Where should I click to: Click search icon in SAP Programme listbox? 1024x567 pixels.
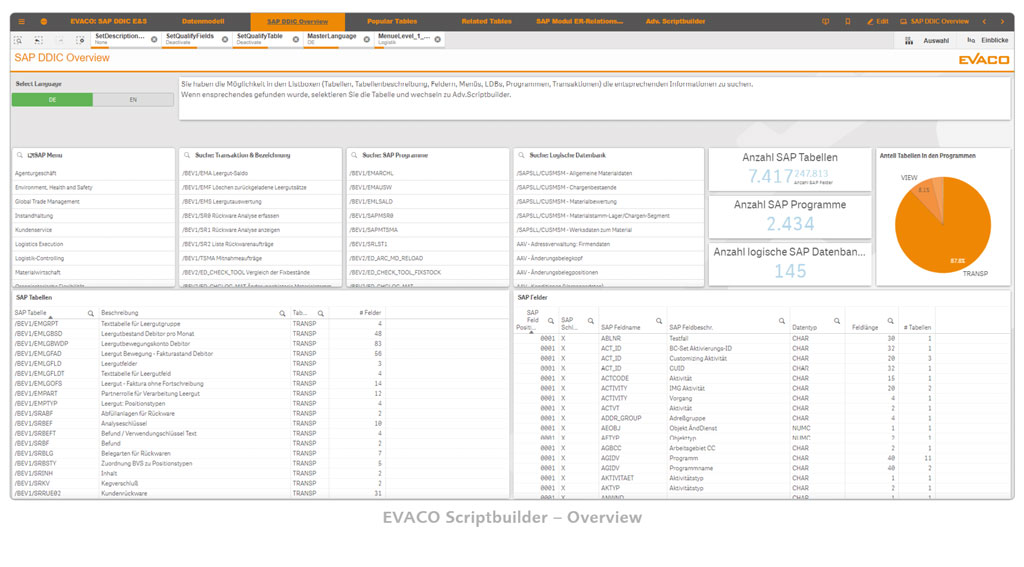[355, 155]
